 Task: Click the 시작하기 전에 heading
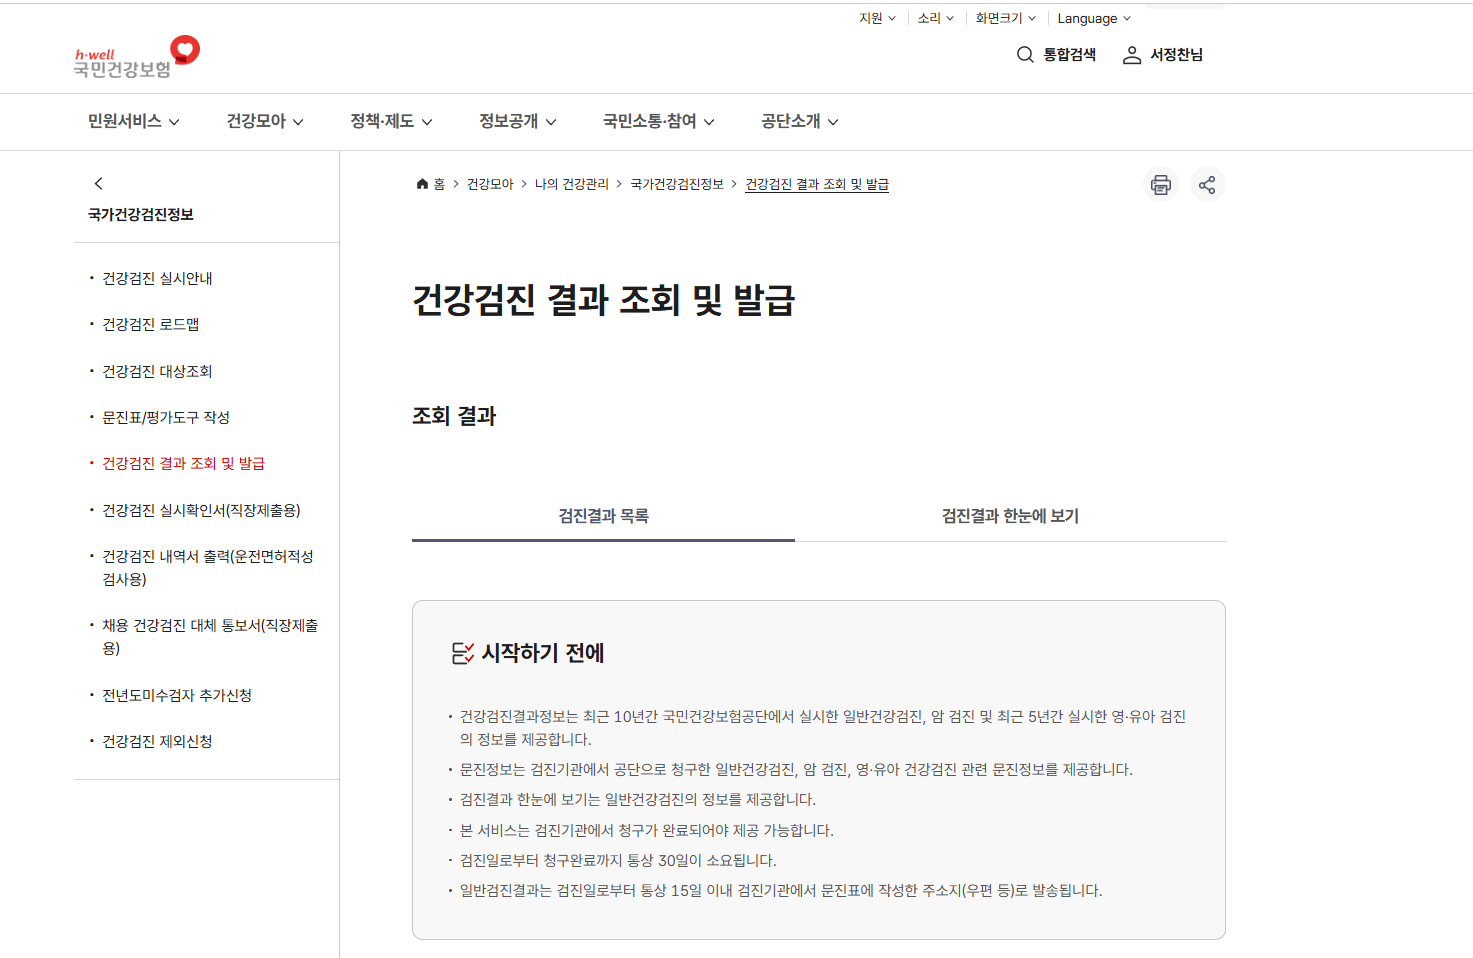click(x=543, y=653)
